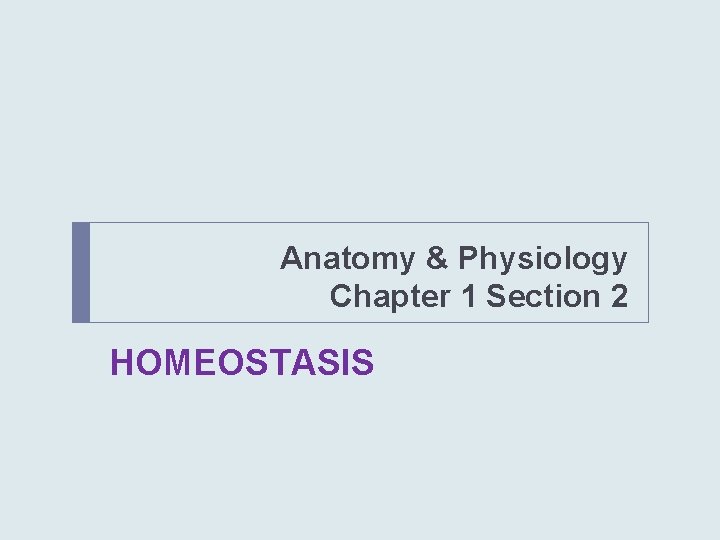The image size is (720, 540).
Task: Click the blank slide area below HOMEOSTASIS
Action: pyautogui.click(x=360, y=460)
